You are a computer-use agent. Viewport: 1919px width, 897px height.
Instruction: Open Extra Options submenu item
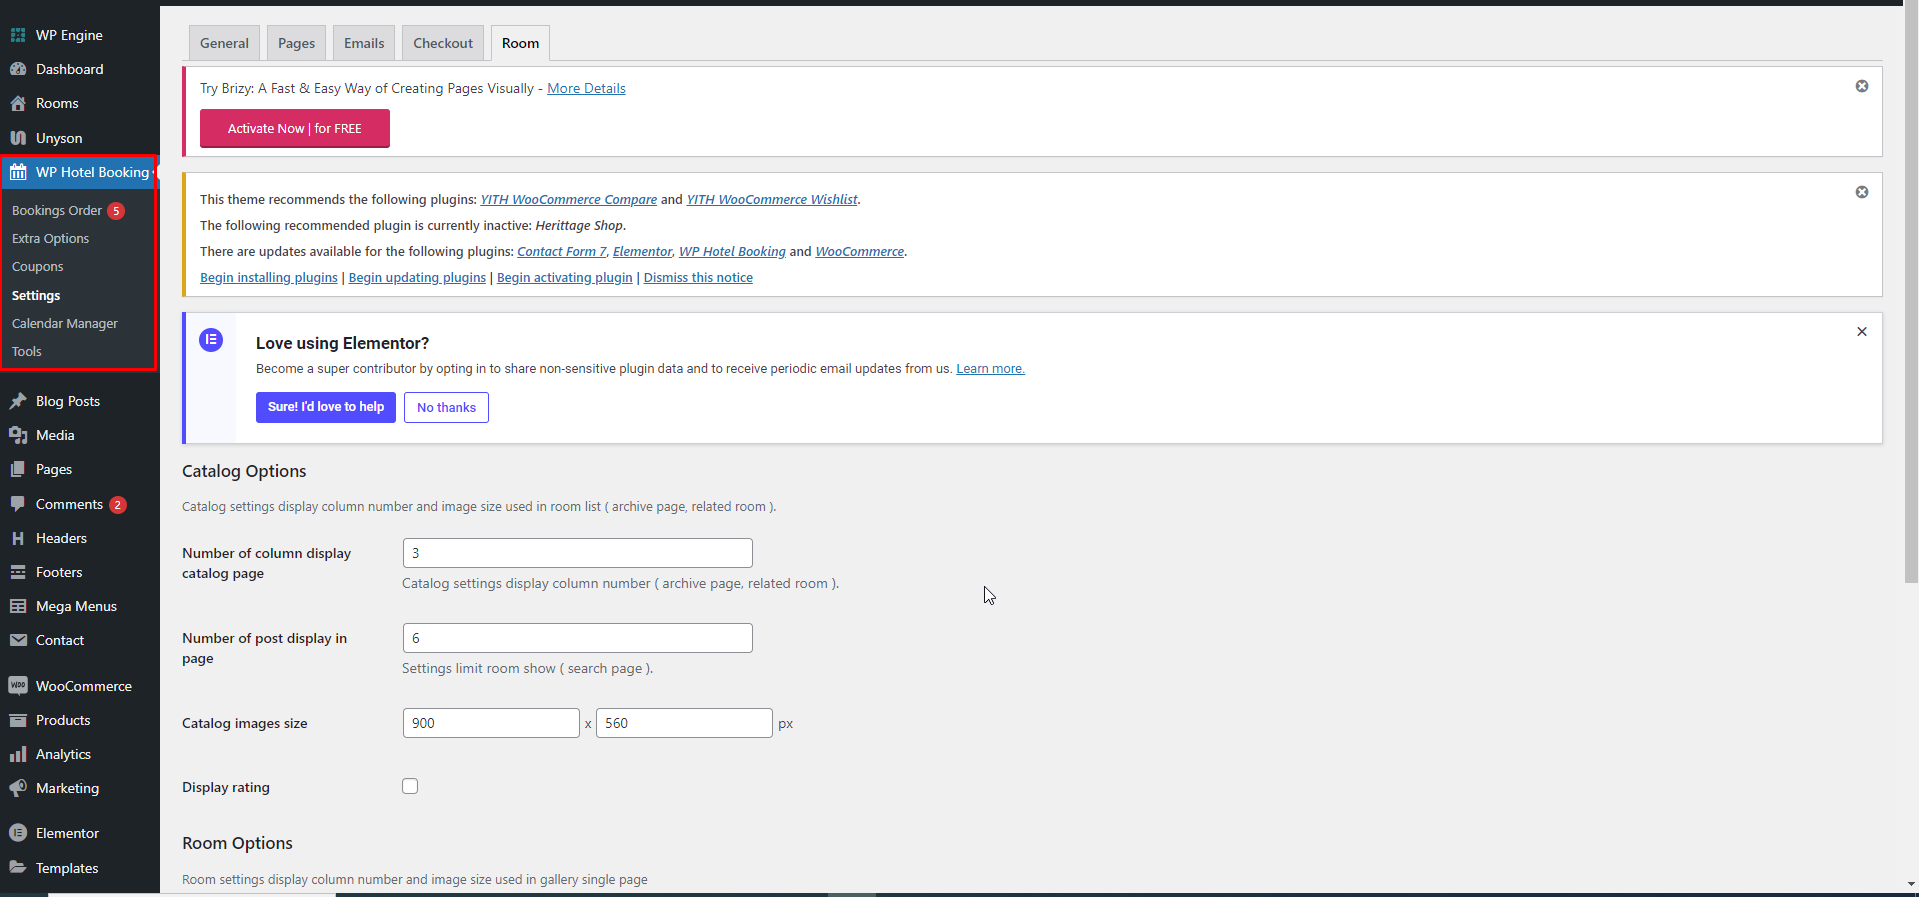51,239
